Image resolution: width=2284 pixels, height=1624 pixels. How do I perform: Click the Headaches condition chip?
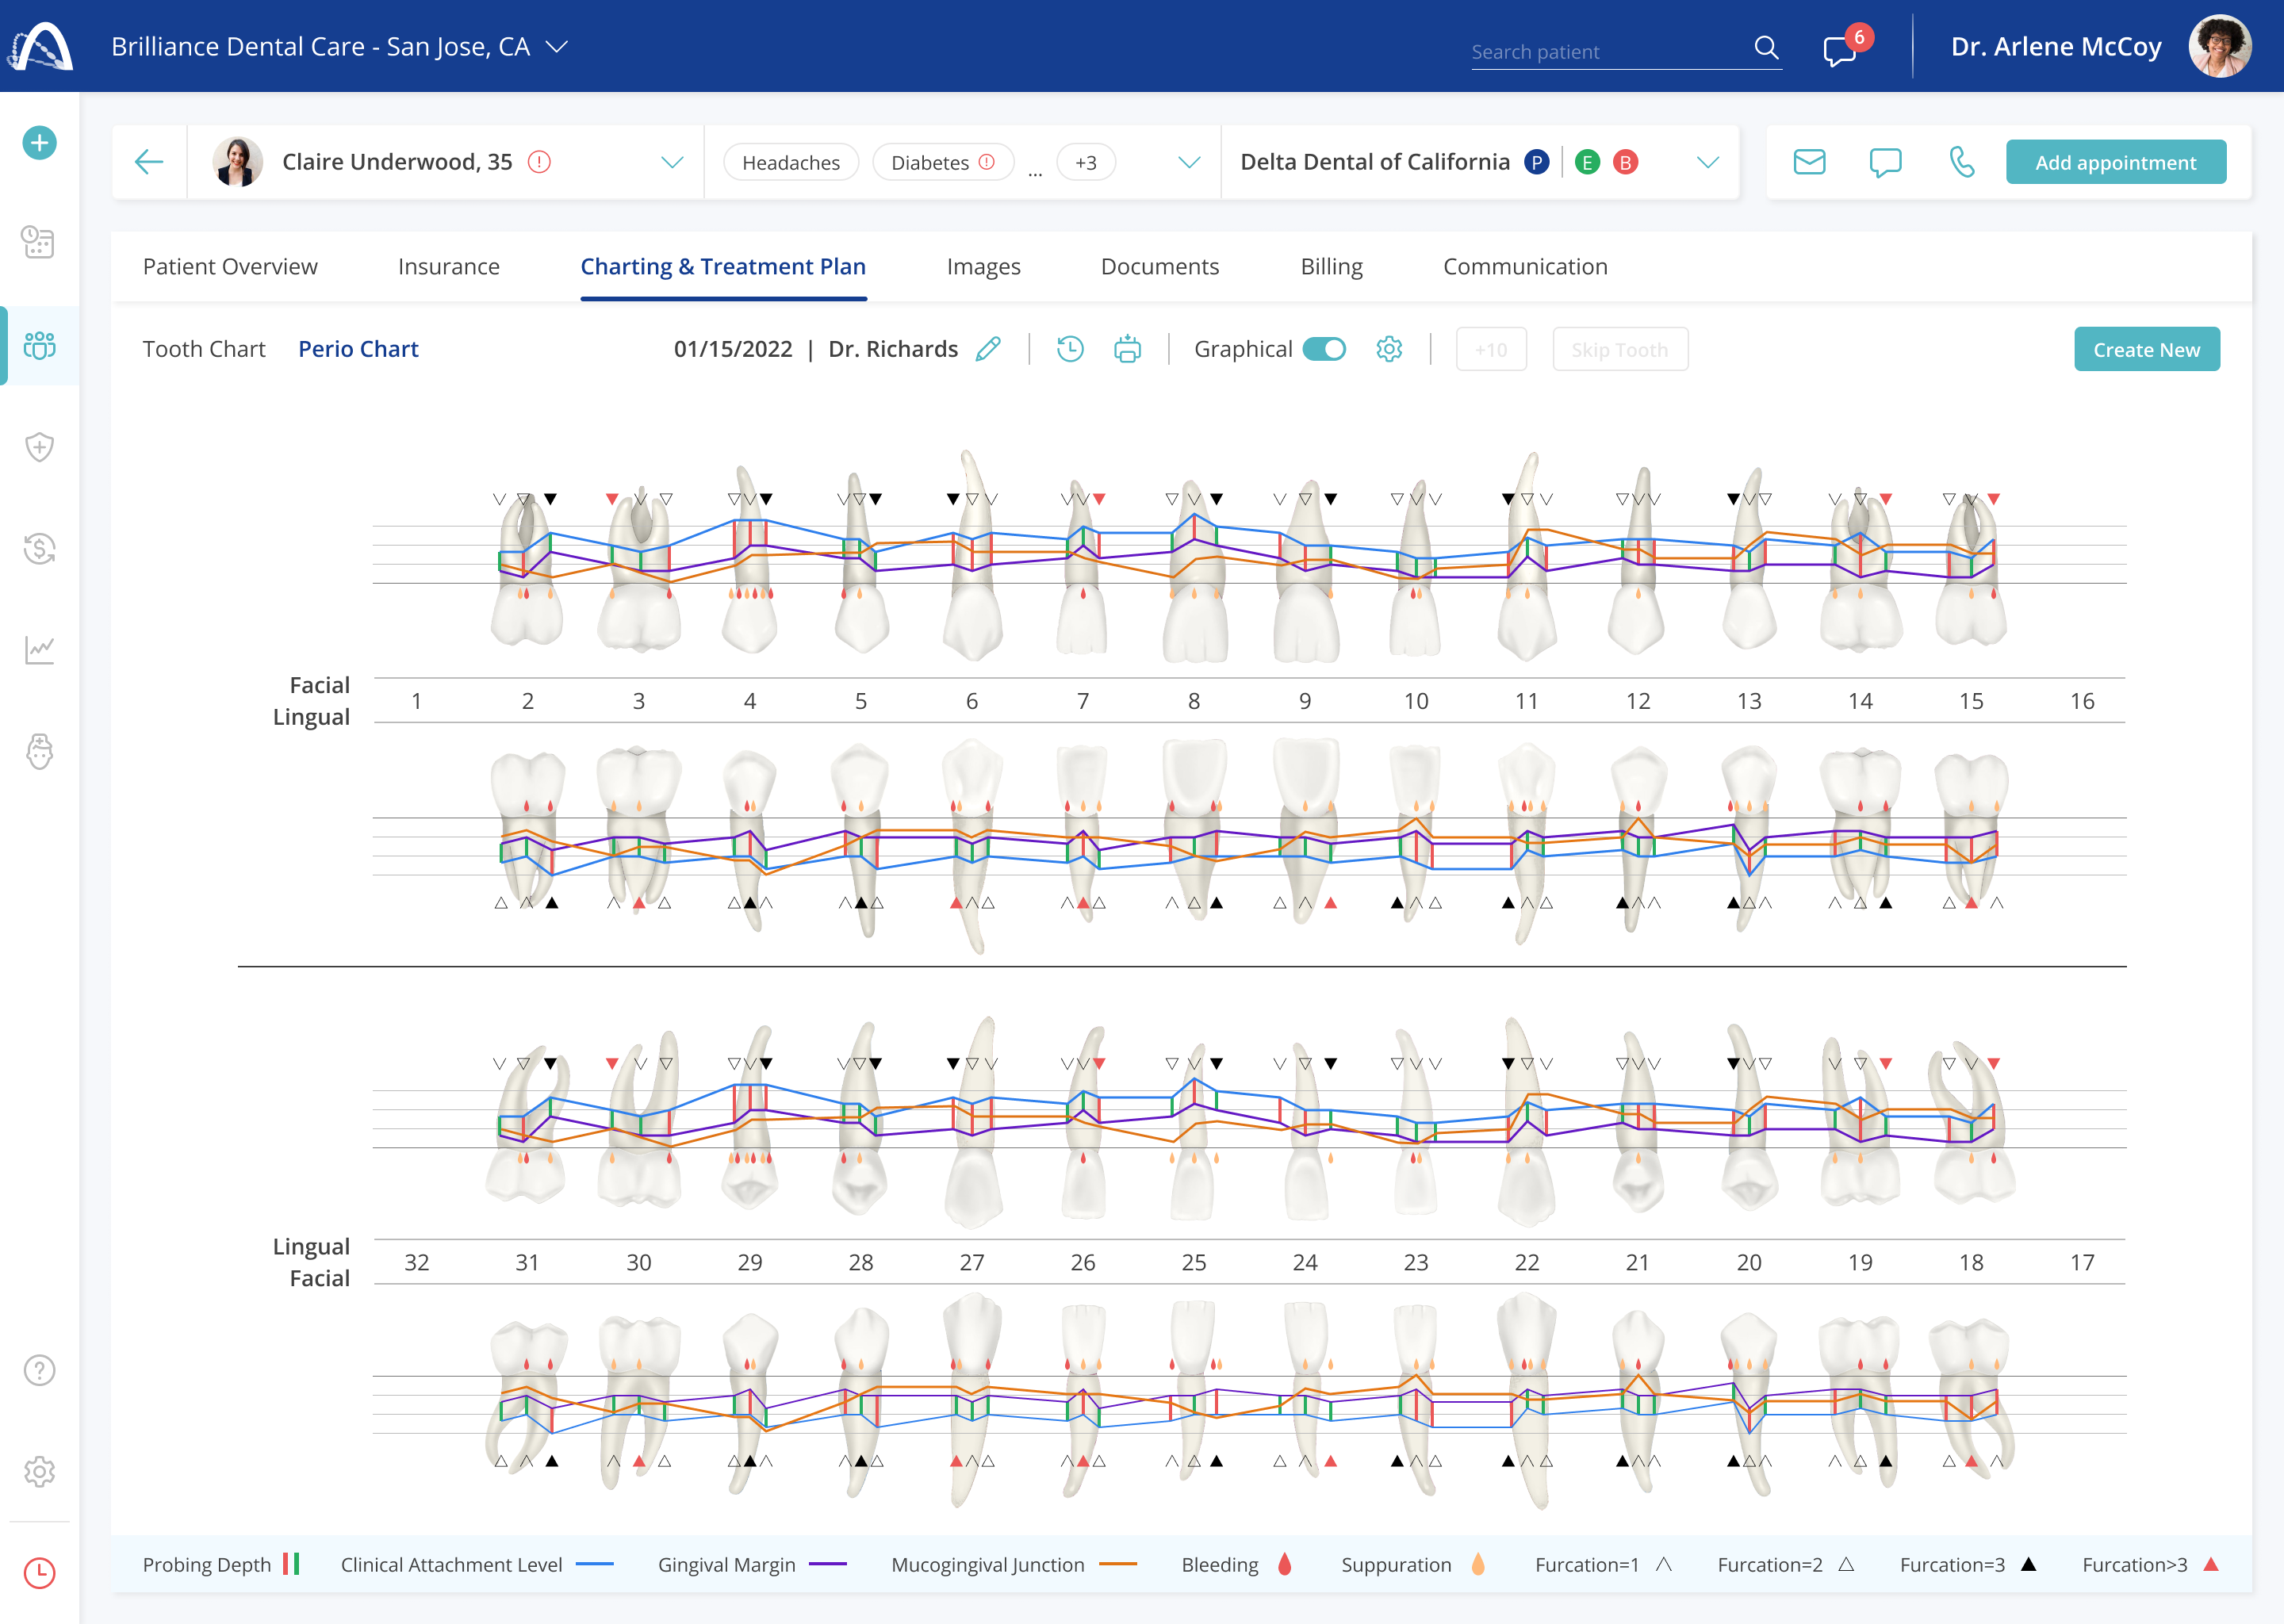point(791,162)
